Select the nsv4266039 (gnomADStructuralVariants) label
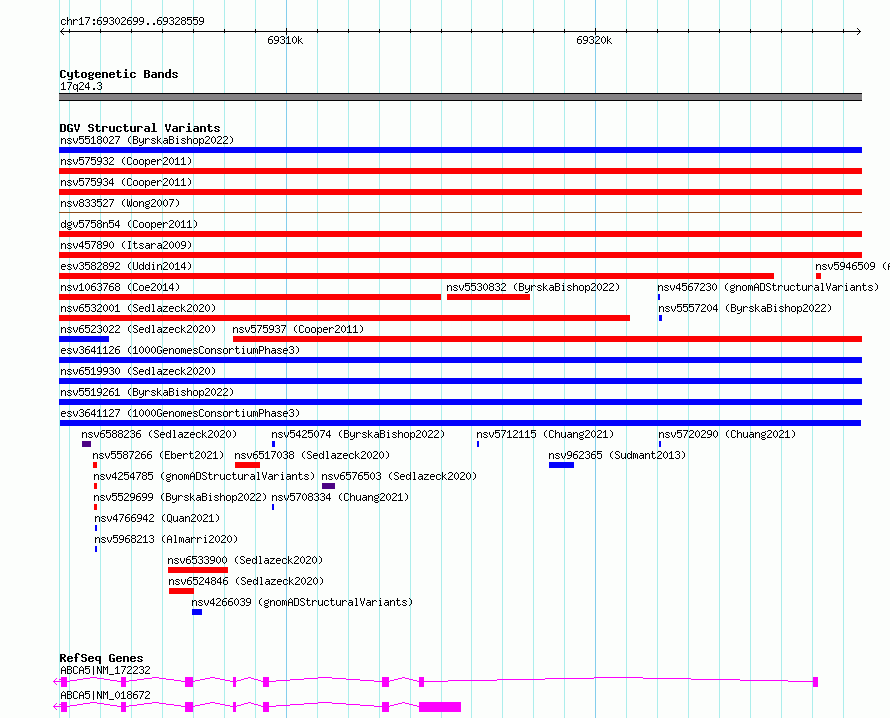The height and width of the screenshot is (718, 890). point(302,602)
